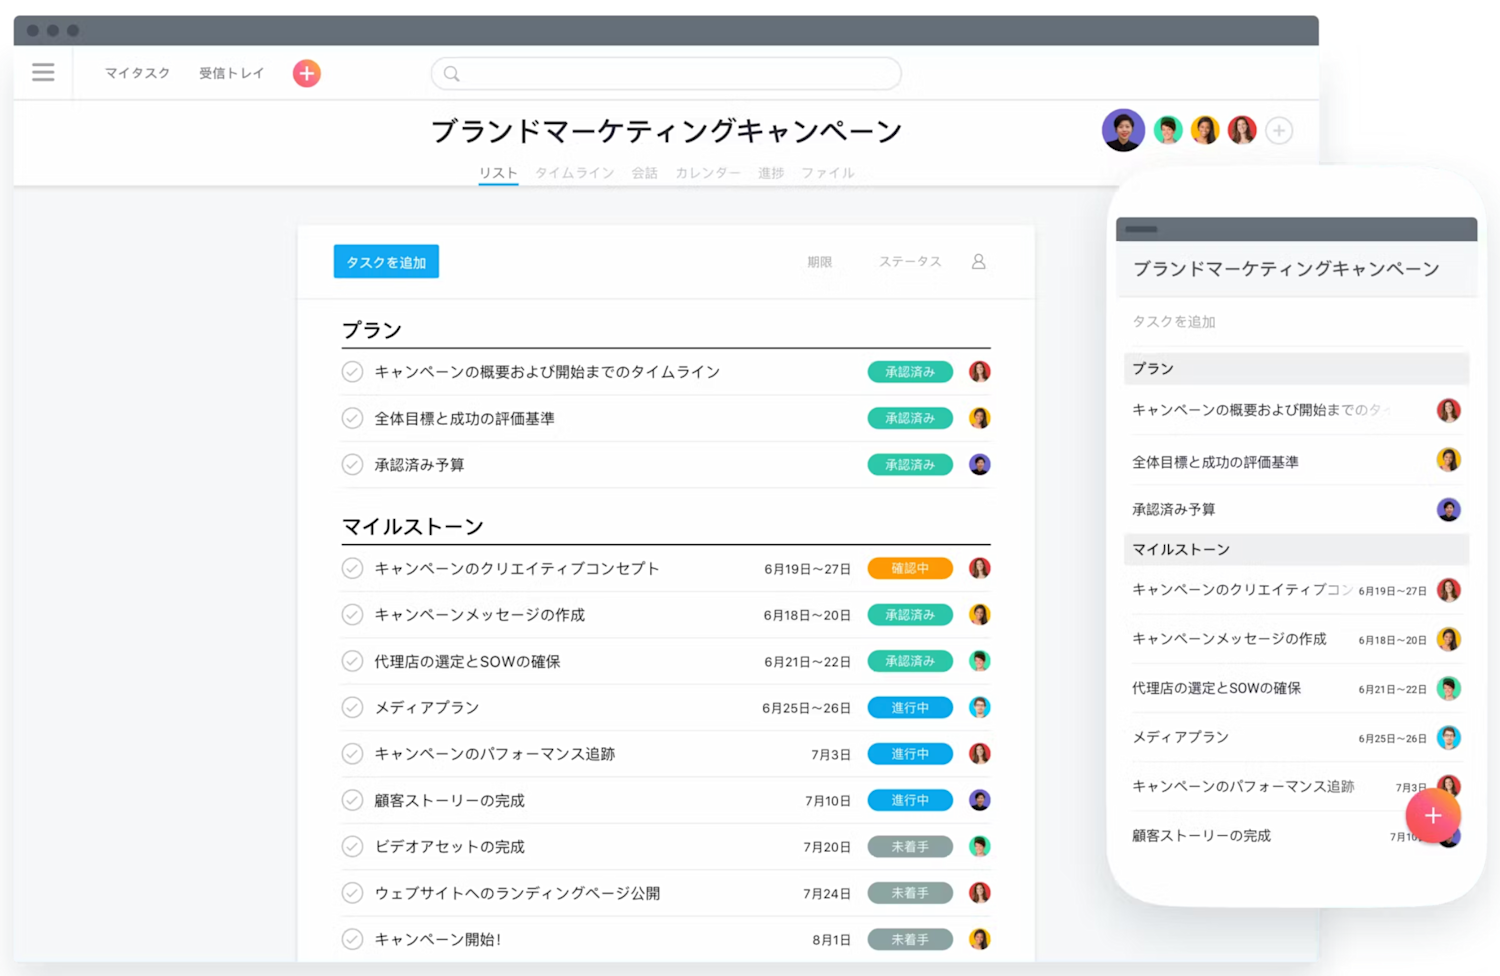Click the 期限 column header

[820, 261]
